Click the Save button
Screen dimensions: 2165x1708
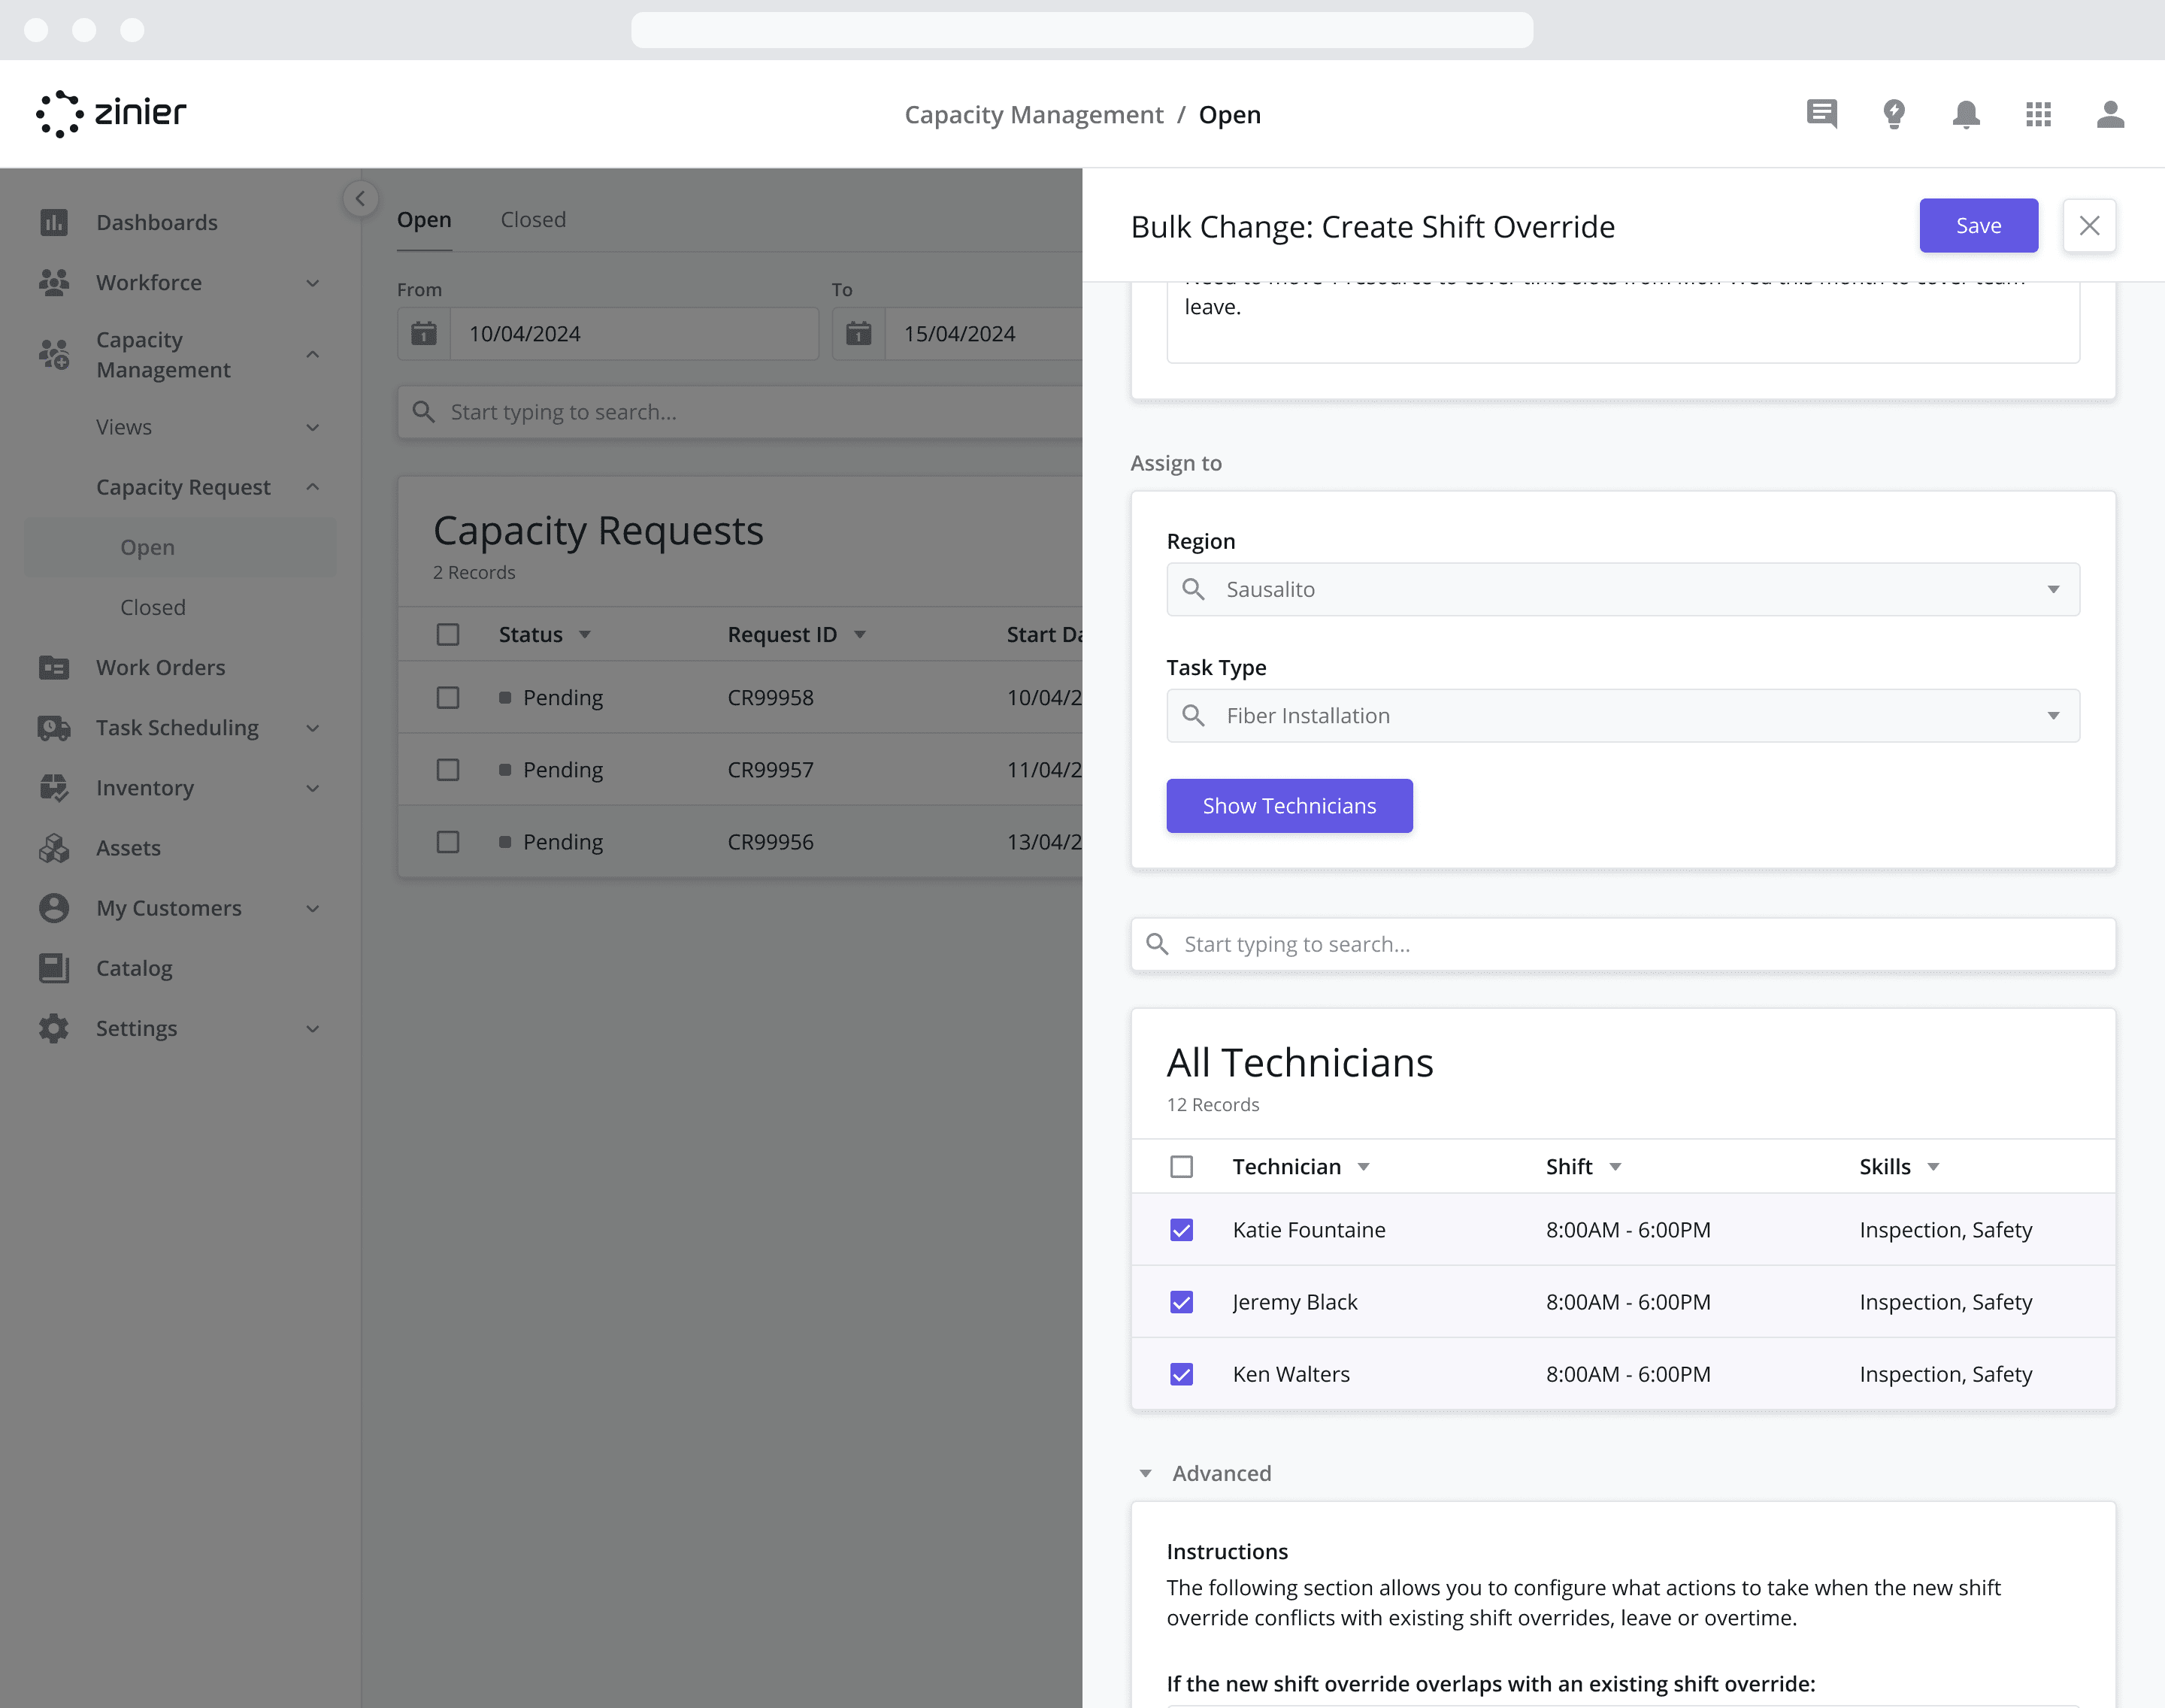pyautogui.click(x=1978, y=225)
